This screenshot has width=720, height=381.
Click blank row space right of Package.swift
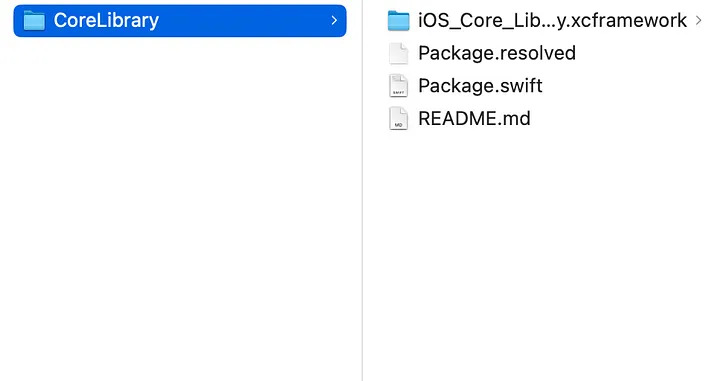click(629, 86)
